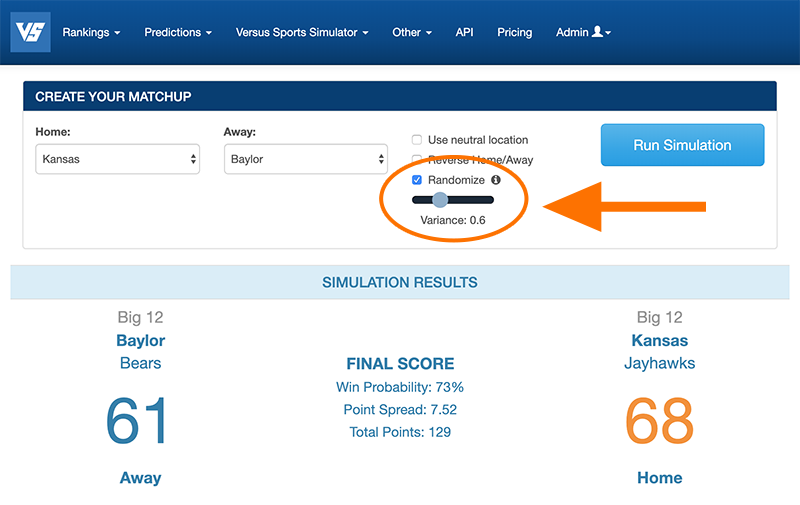Open Versus Sports Simulator menu
Screen dimensions: 800x505
click(x=302, y=32)
